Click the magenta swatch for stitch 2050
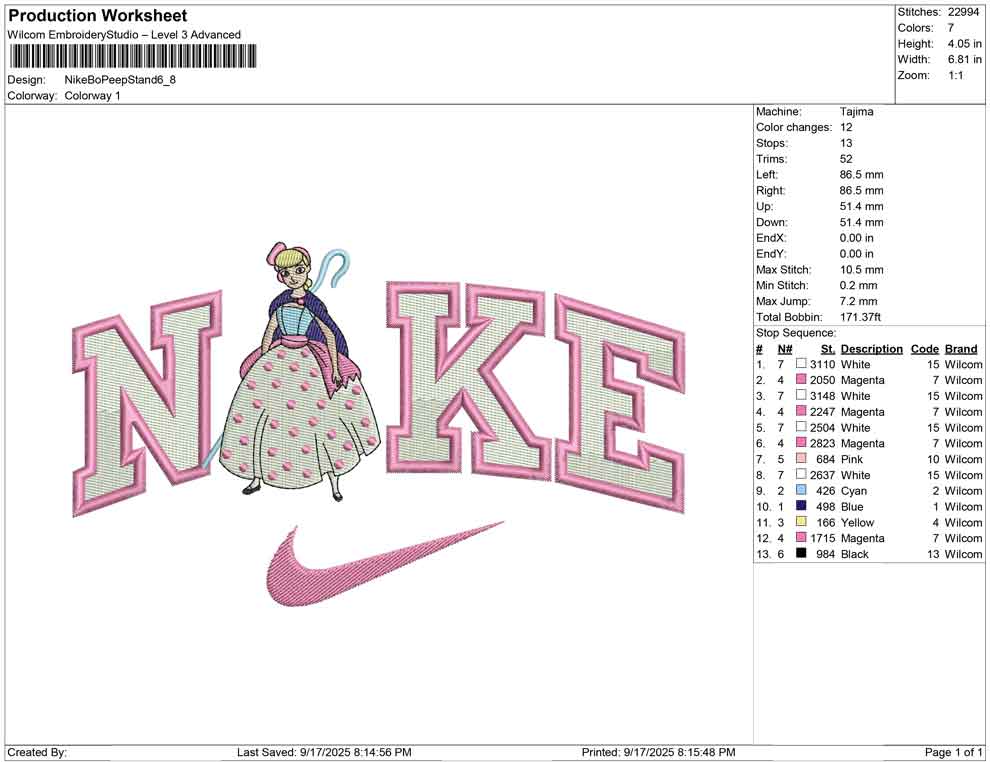Screen dimensions: 990x762 point(801,379)
